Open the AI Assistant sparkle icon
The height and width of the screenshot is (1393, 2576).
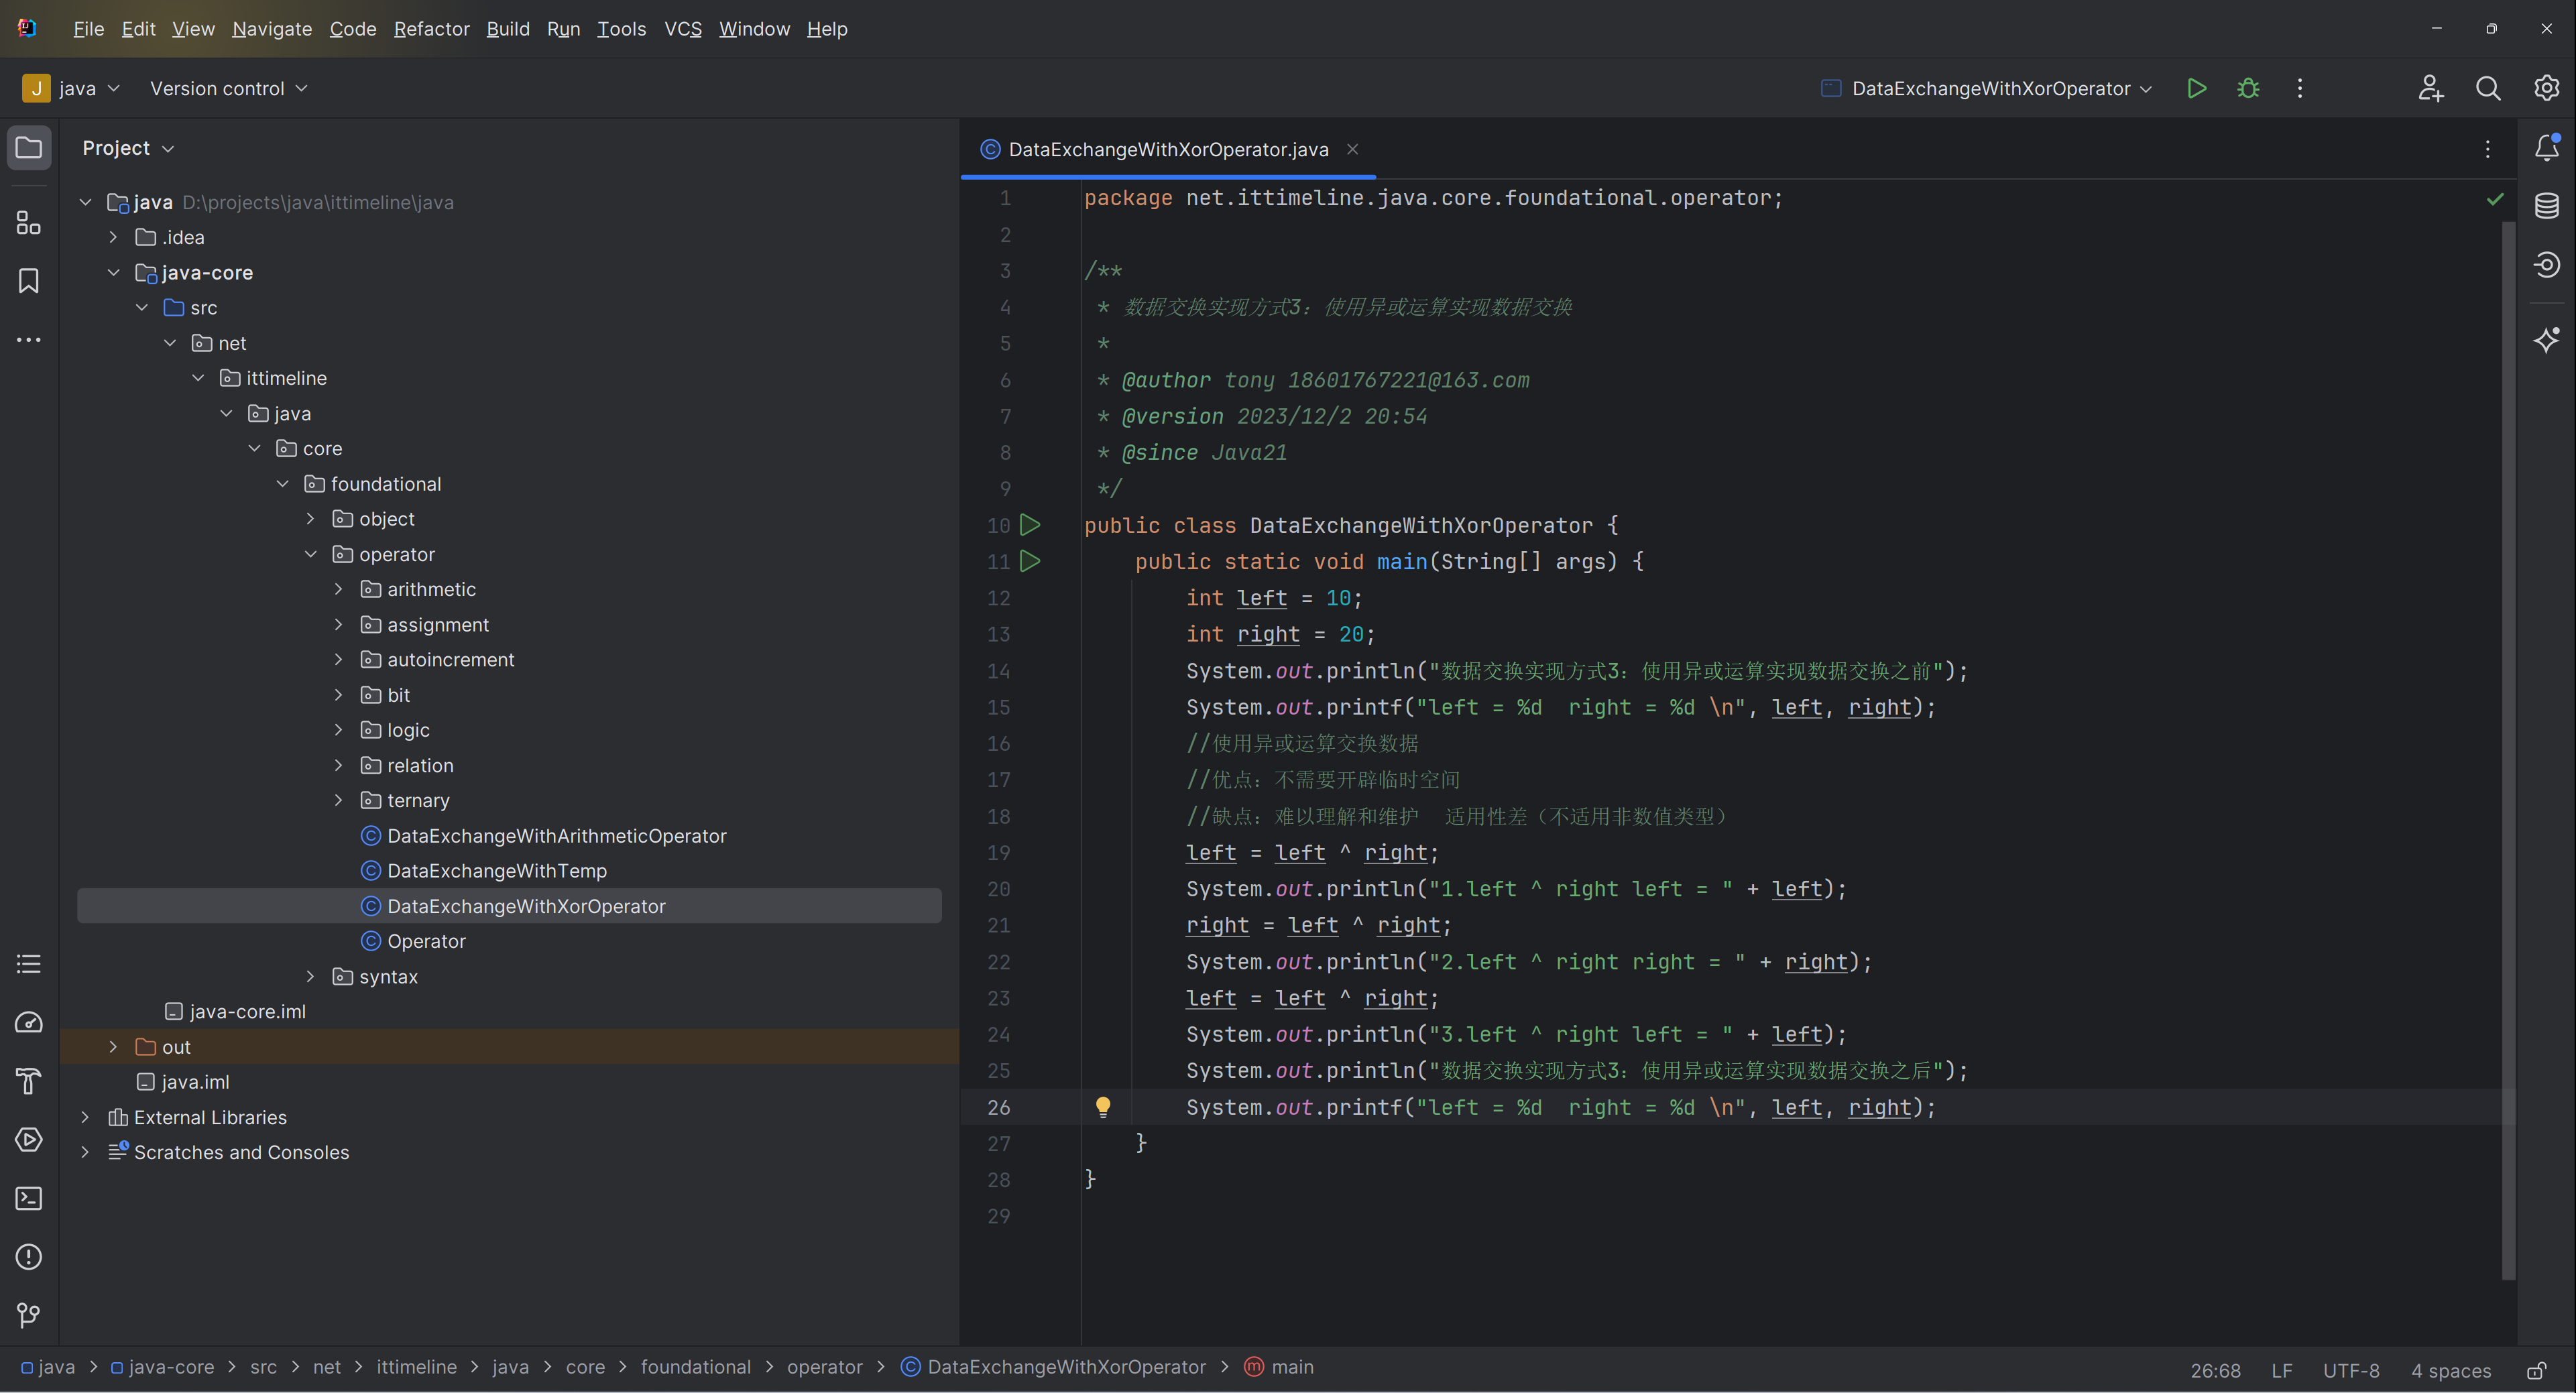click(x=2547, y=340)
